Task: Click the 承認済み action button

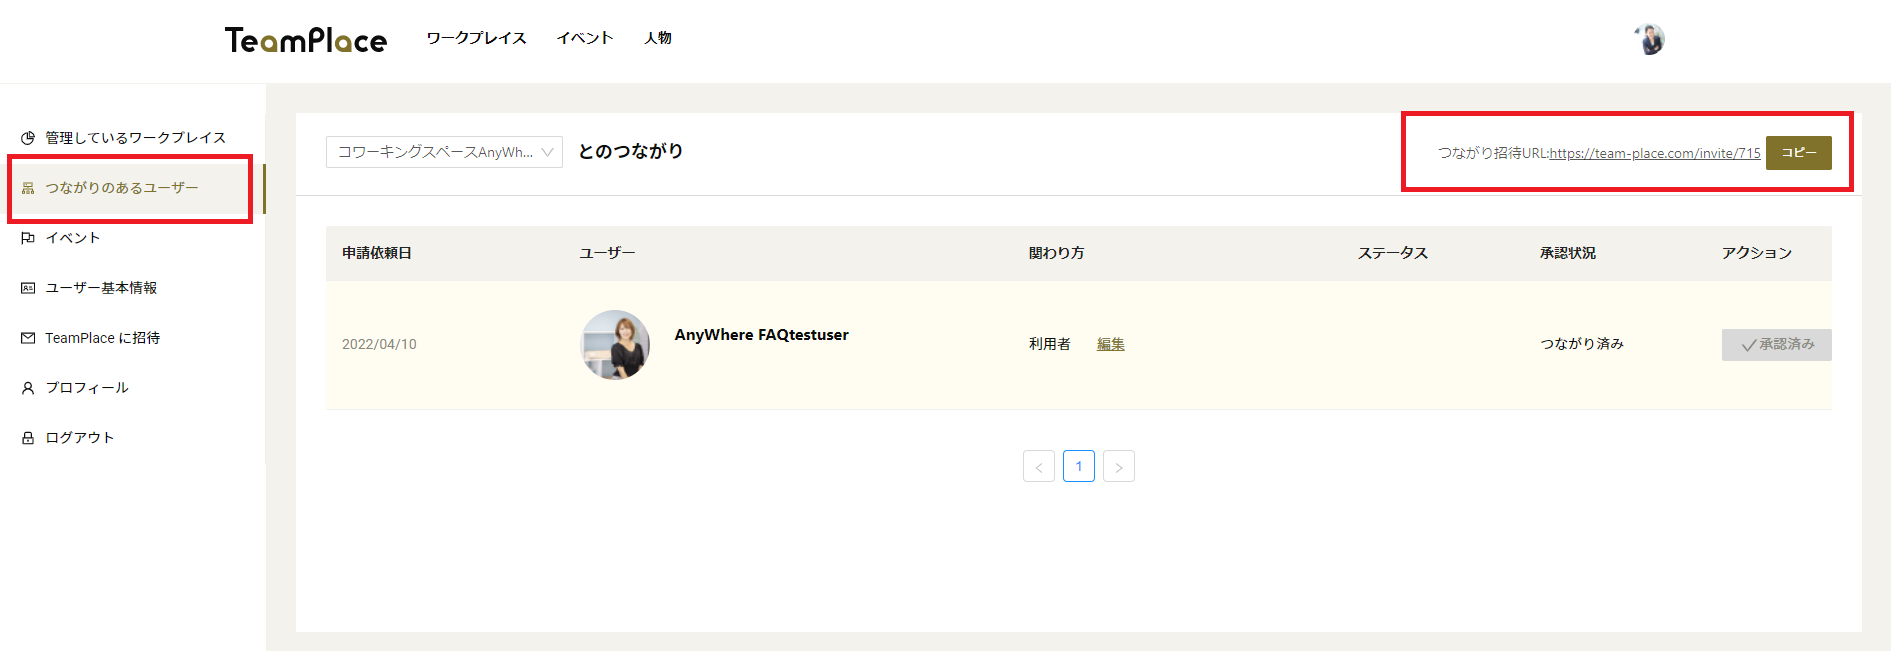Action: (1776, 344)
